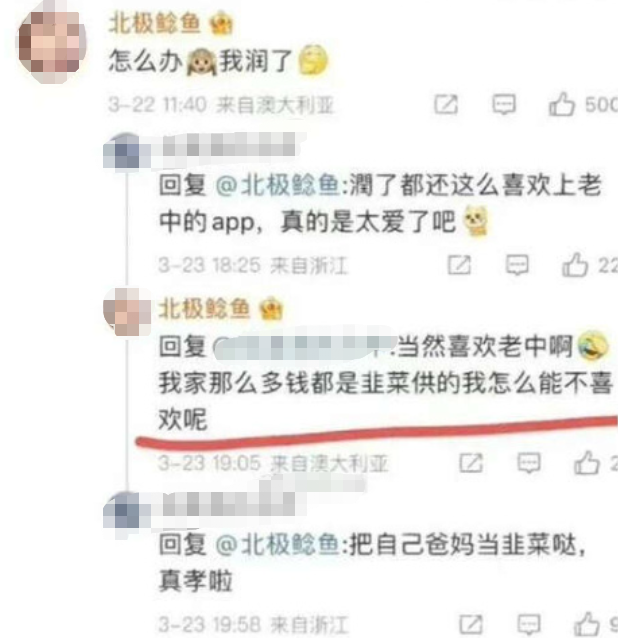Open 北极鲶鱼 username on the 19:05 reply

point(204,308)
